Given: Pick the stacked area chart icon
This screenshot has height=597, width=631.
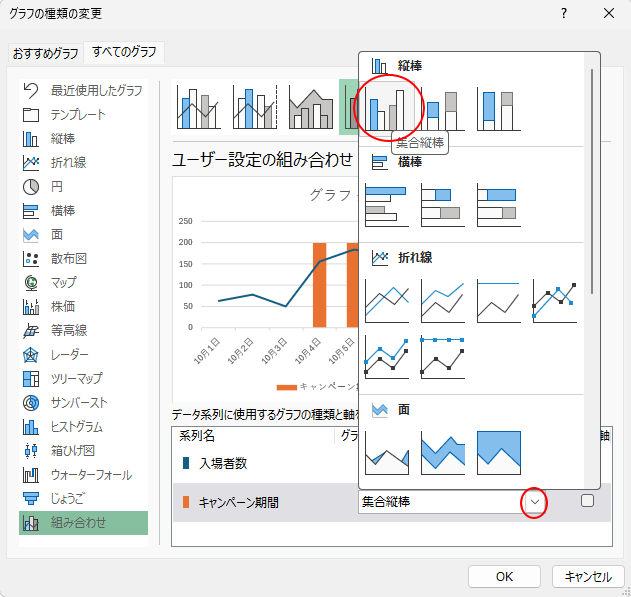Looking at the screenshot, I should point(443,451).
